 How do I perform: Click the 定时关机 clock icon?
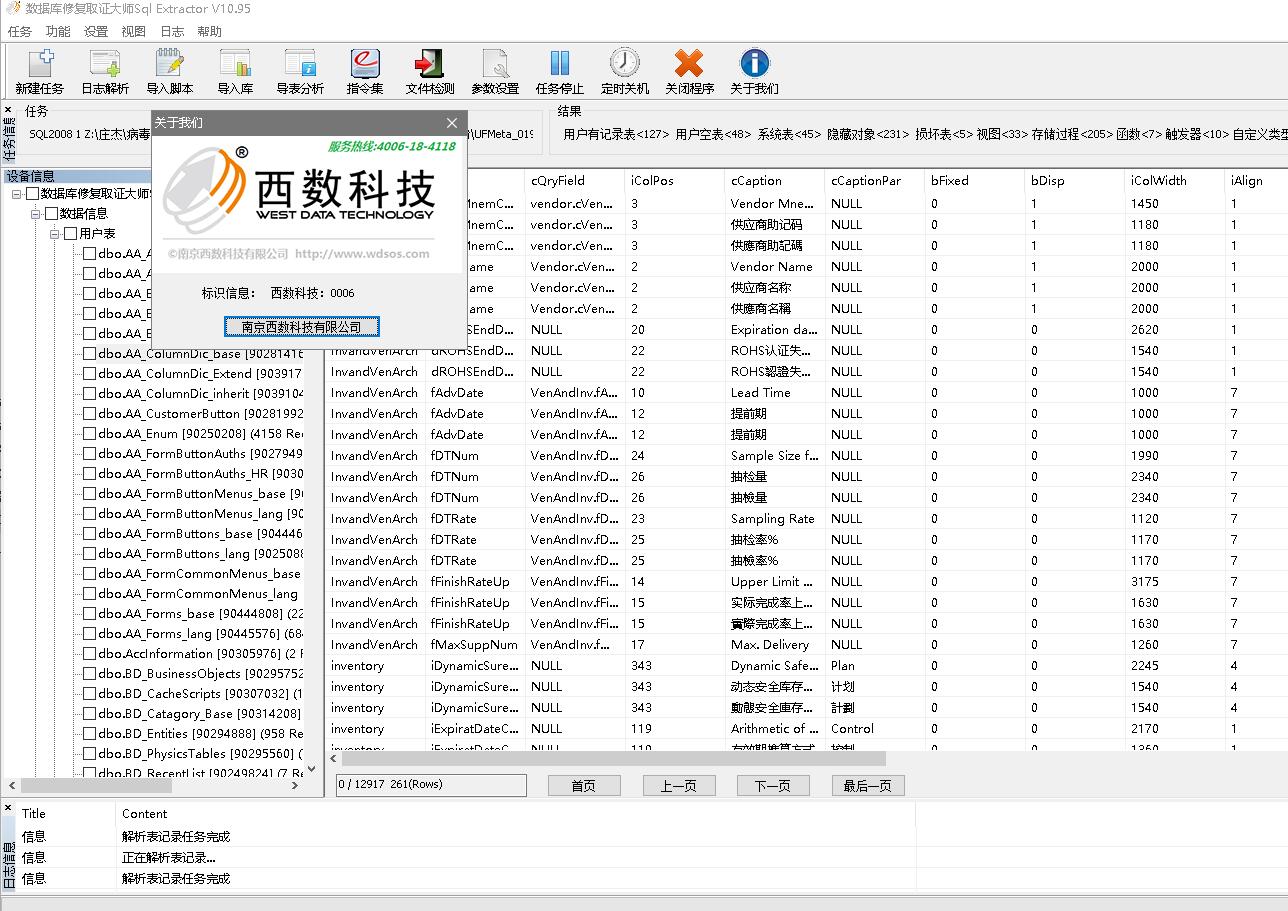coord(625,71)
